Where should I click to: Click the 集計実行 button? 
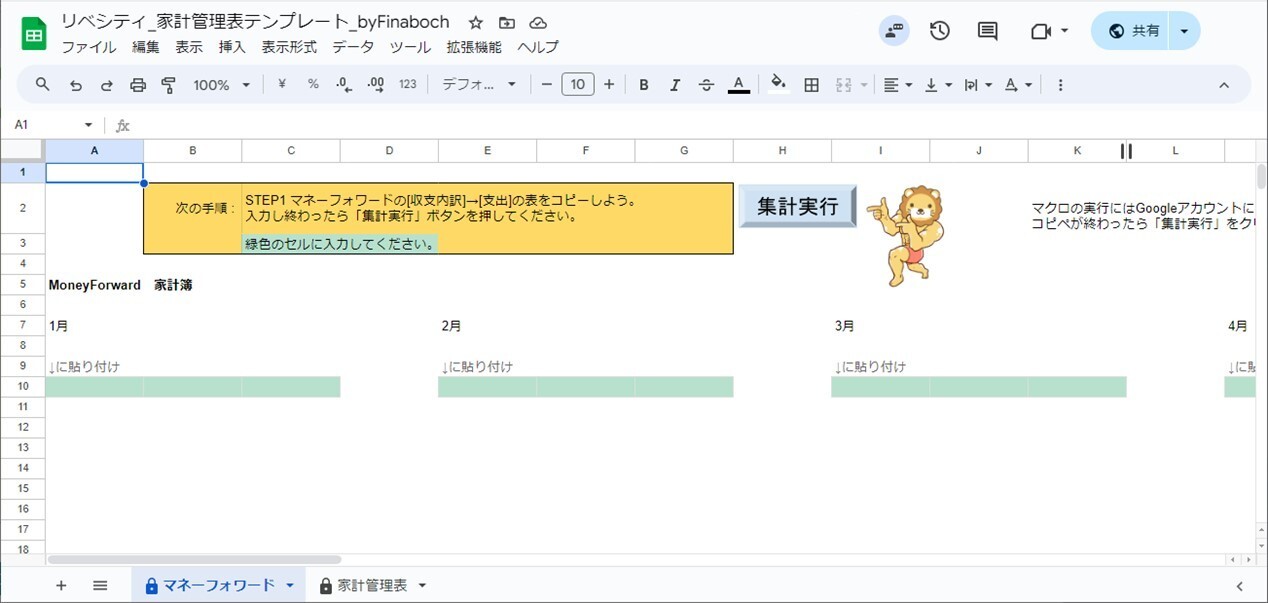click(x=798, y=206)
